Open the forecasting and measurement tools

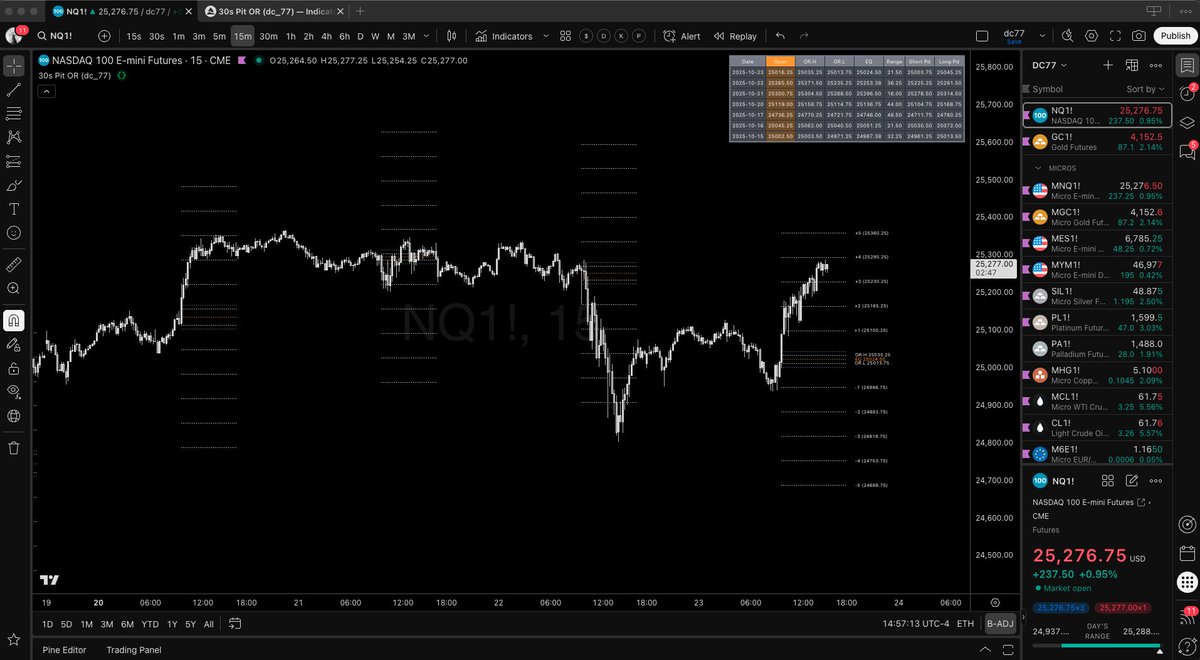[14, 162]
